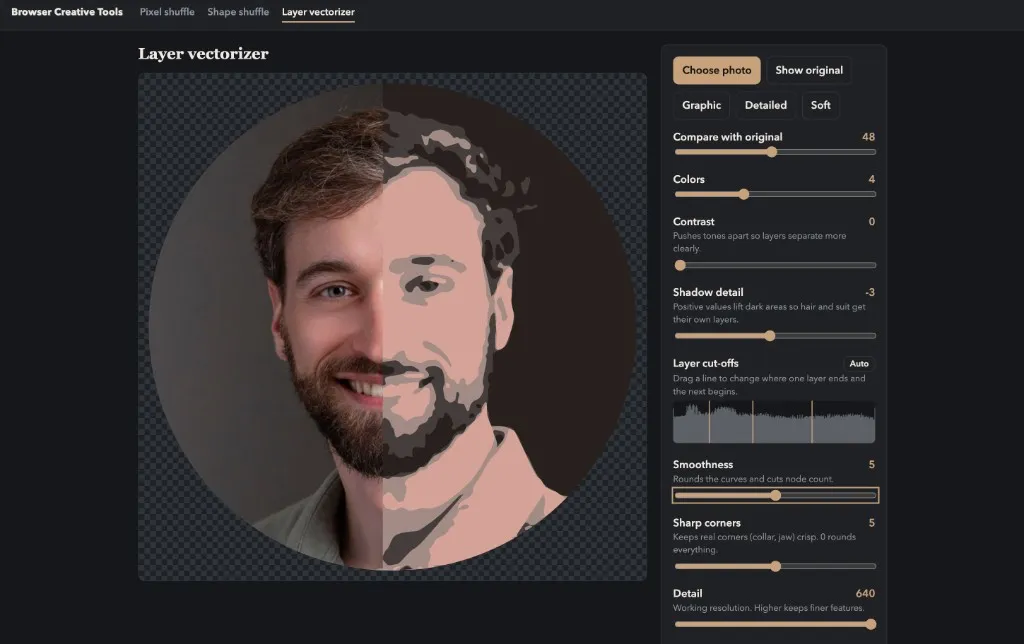Click the 'Working resolution' description text
This screenshot has width=1024, height=644.
[x=769, y=608]
